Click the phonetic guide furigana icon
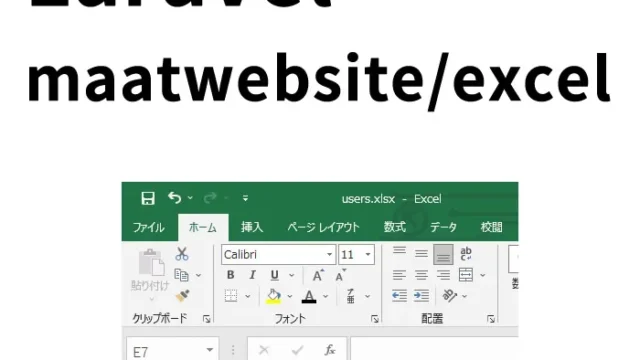The width and height of the screenshot is (640, 360). (351, 296)
